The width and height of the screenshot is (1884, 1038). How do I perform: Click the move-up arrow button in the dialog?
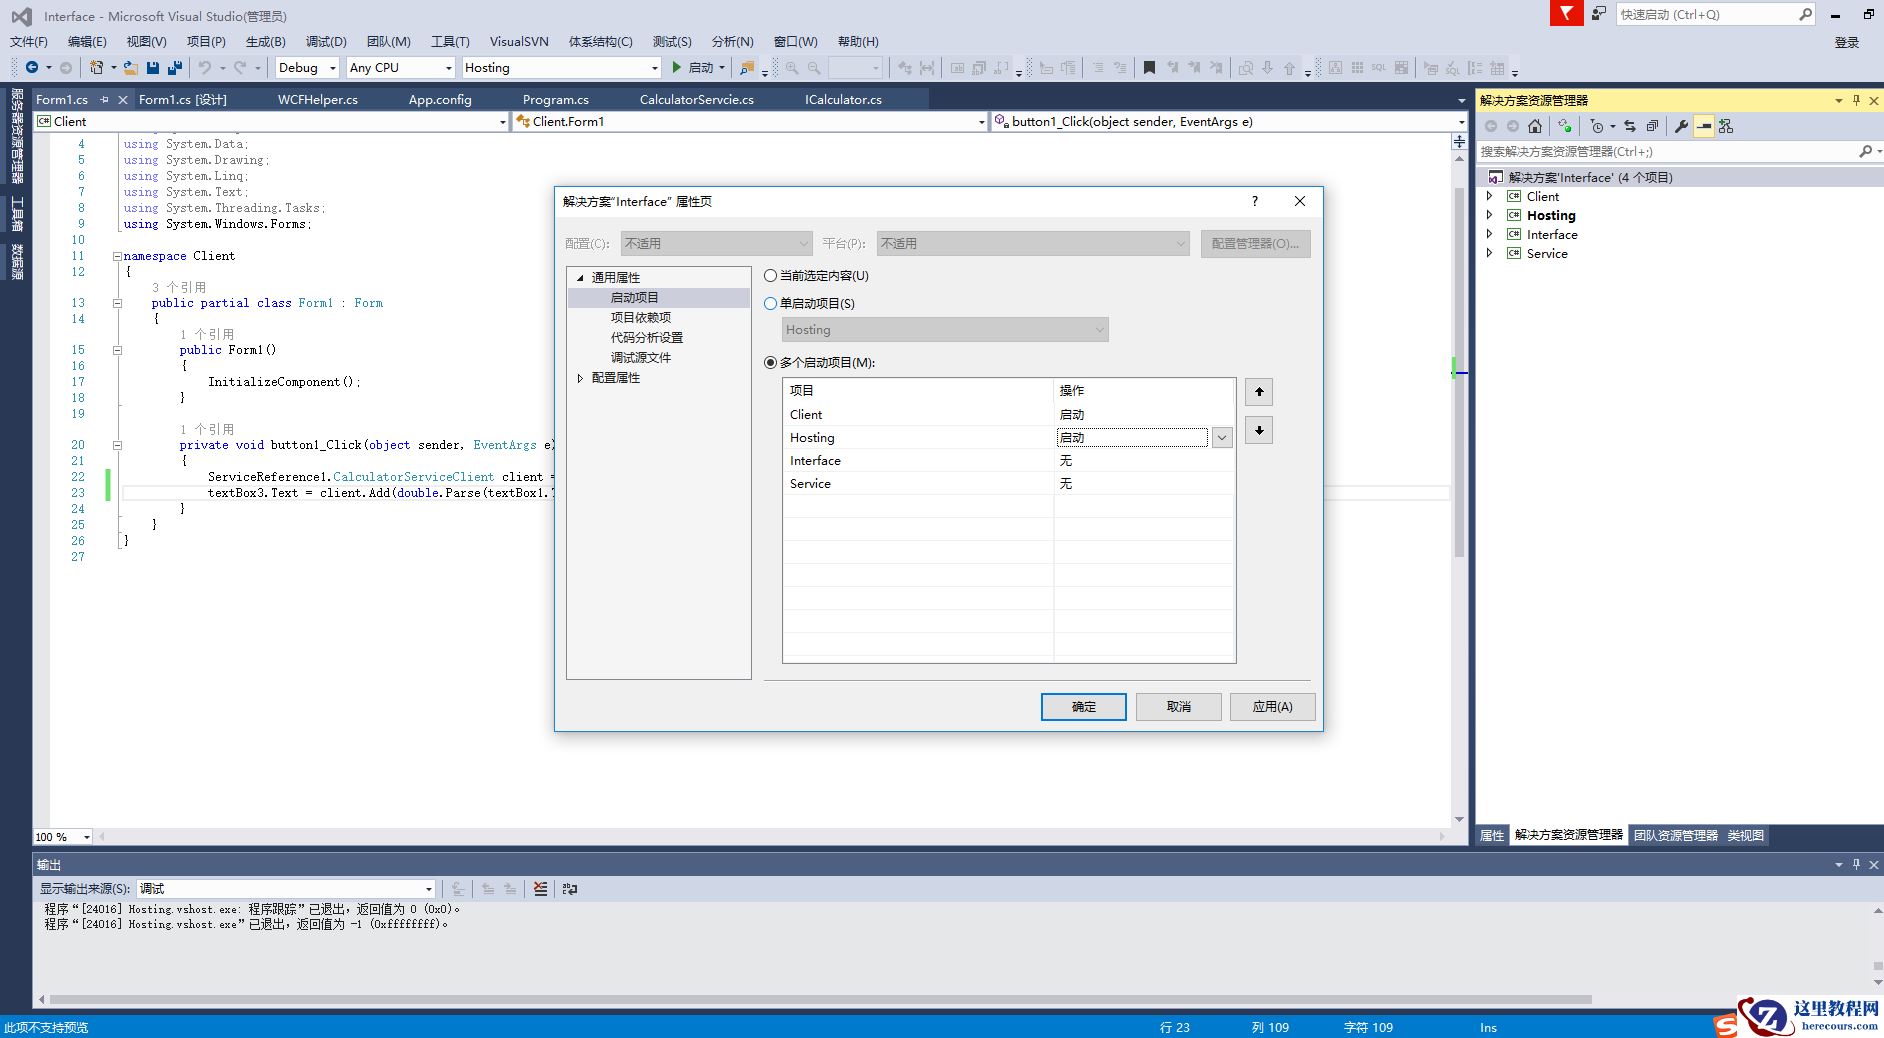click(1259, 392)
